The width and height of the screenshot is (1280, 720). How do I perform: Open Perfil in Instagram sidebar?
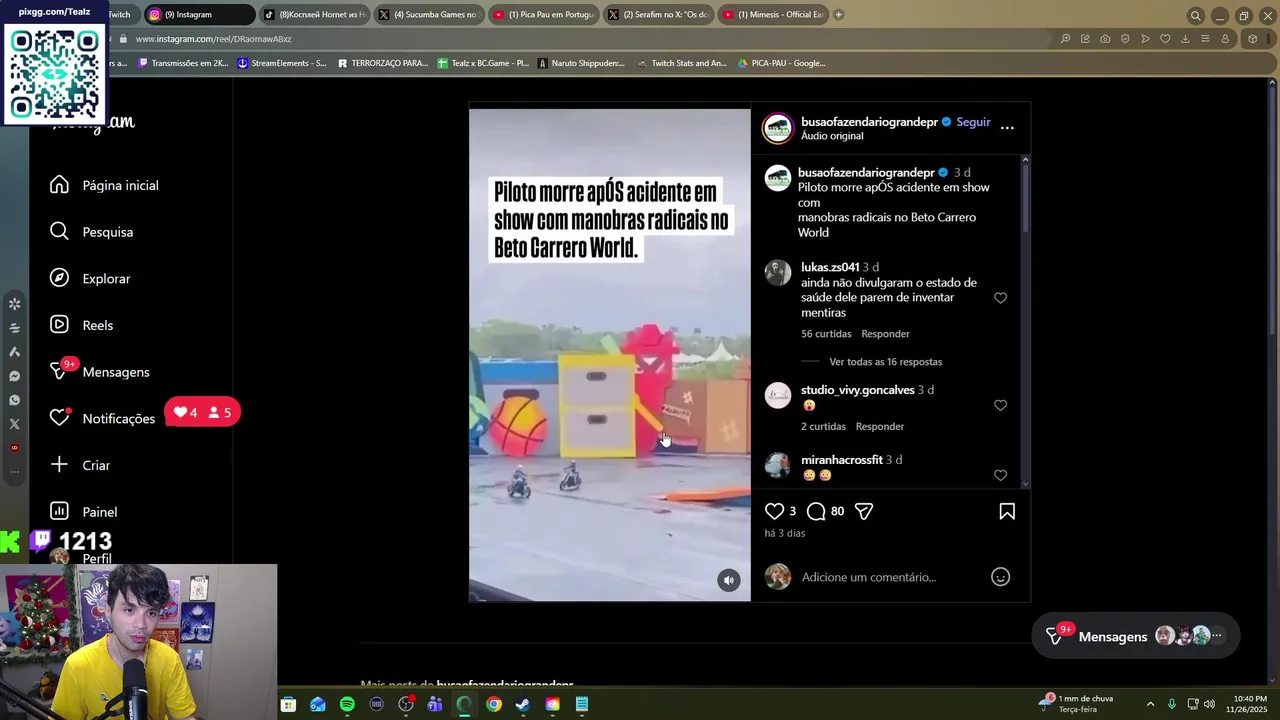[82, 558]
